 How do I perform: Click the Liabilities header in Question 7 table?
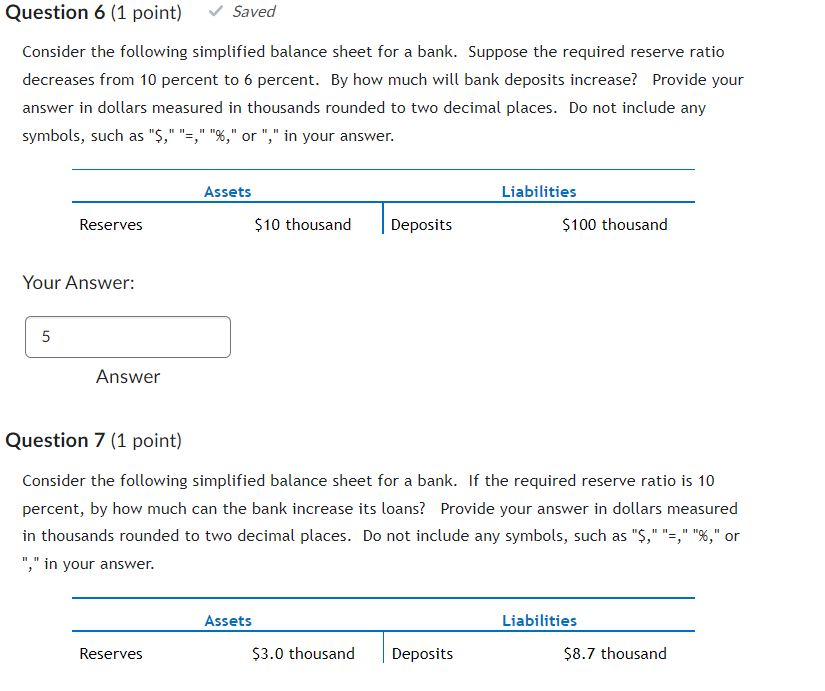click(539, 620)
